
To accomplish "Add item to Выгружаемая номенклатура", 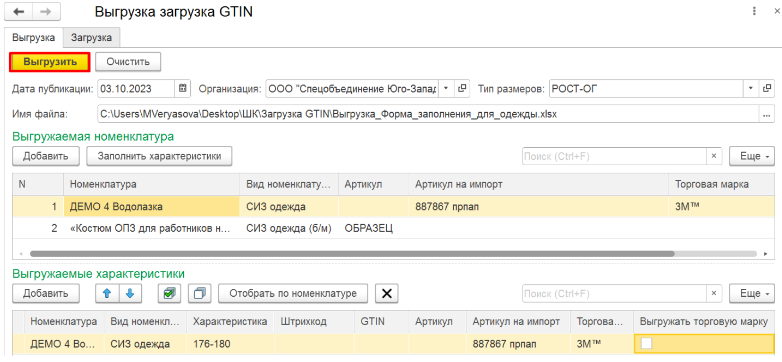I will coord(45,156).
